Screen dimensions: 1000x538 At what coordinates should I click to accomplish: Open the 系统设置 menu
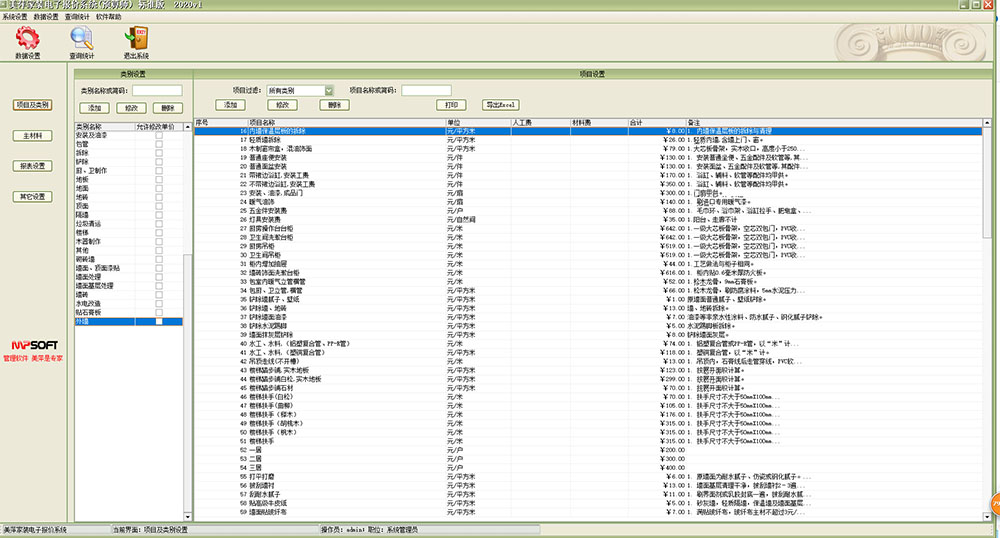coord(15,17)
